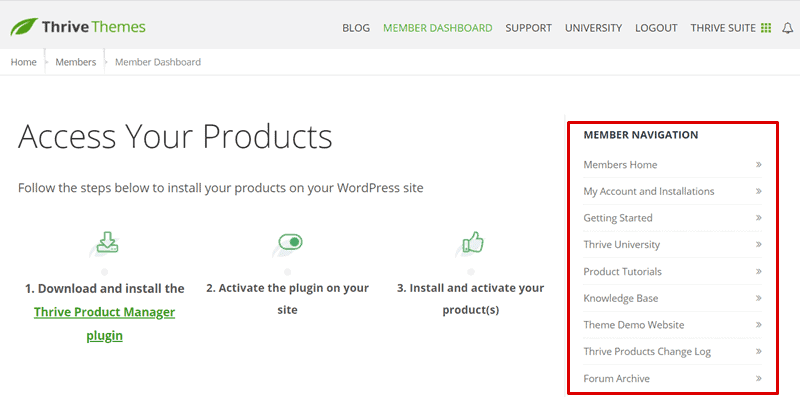Image resolution: width=800 pixels, height=397 pixels.
Task: Open My Account and Installations link
Action: click(x=649, y=191)
